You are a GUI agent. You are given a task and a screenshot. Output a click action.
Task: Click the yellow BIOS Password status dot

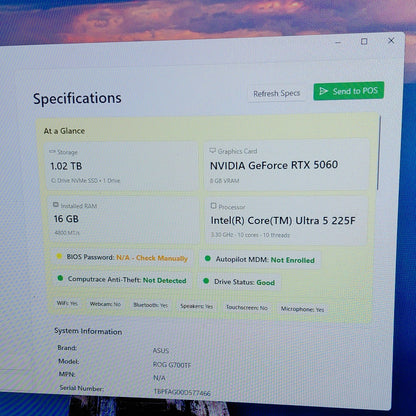59,256
